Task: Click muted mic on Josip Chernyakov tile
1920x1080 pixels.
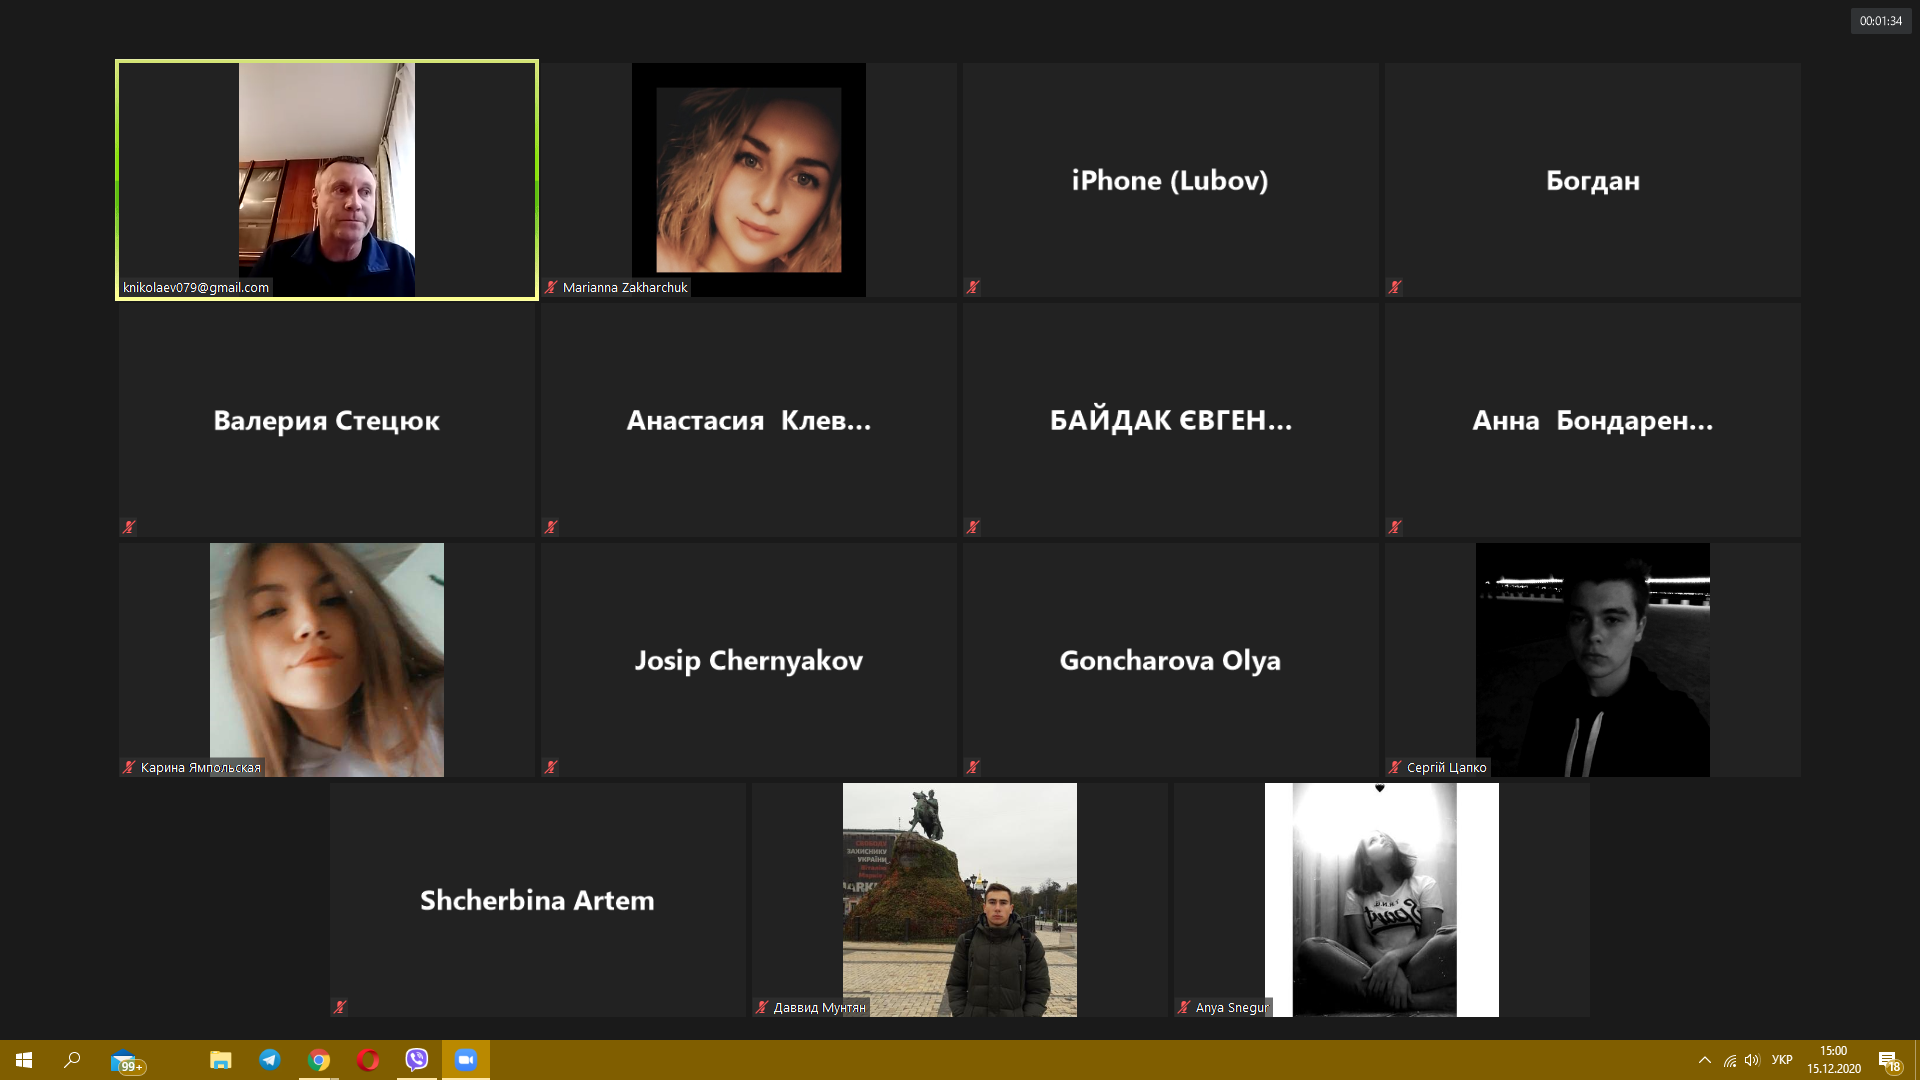Action: (551, 767)
